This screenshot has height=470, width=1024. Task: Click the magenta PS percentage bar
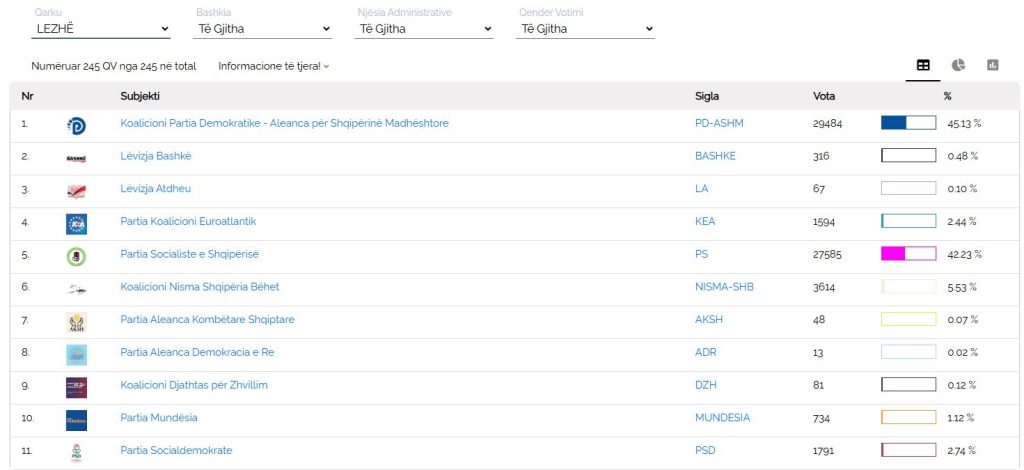tap(908, 254)
